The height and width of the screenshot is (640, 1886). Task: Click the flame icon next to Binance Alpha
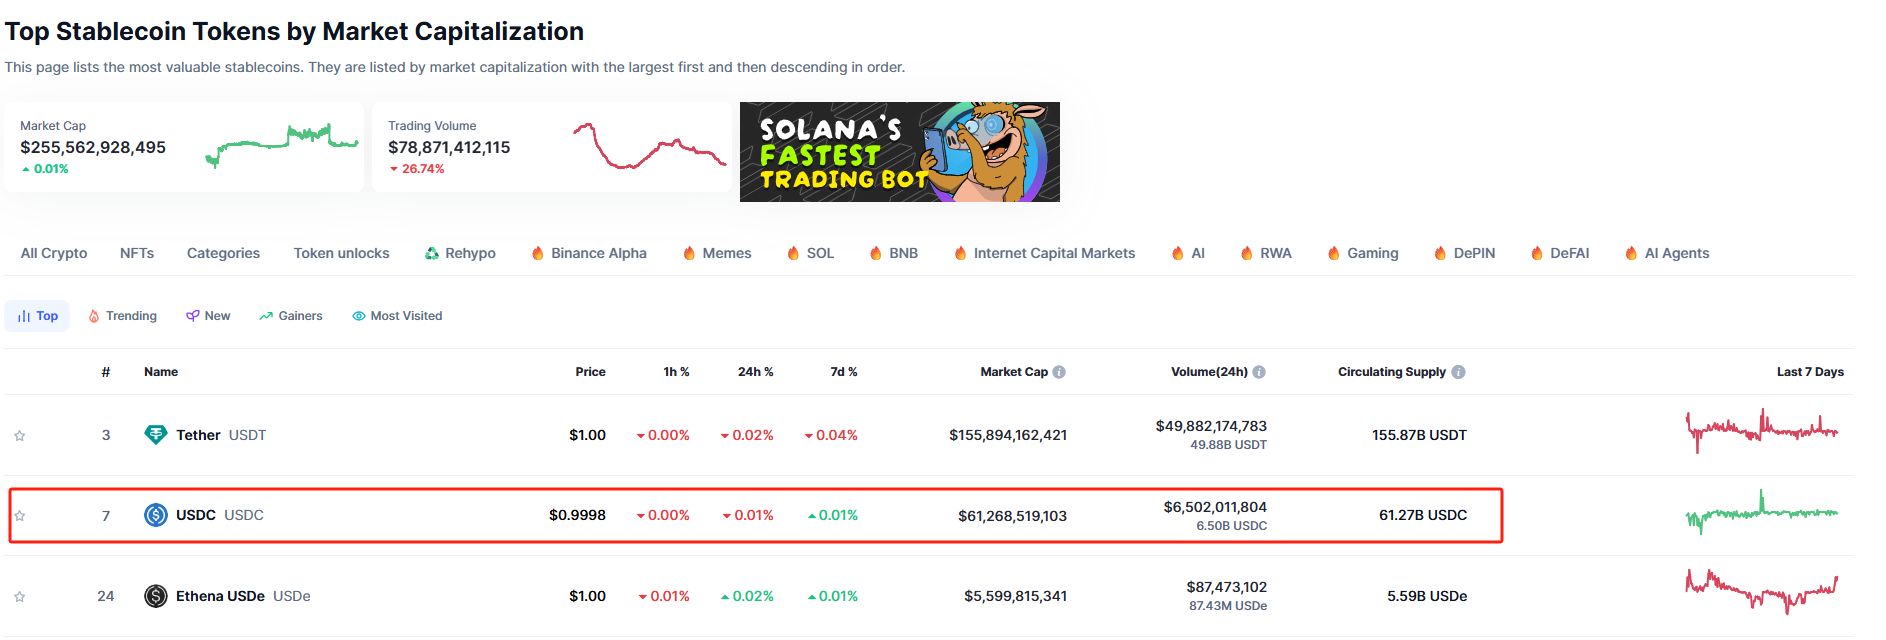(x=536, y=253)
